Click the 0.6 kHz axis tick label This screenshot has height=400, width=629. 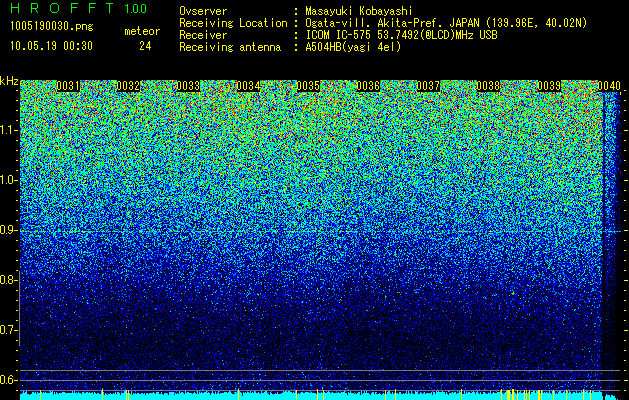point(9,380)
